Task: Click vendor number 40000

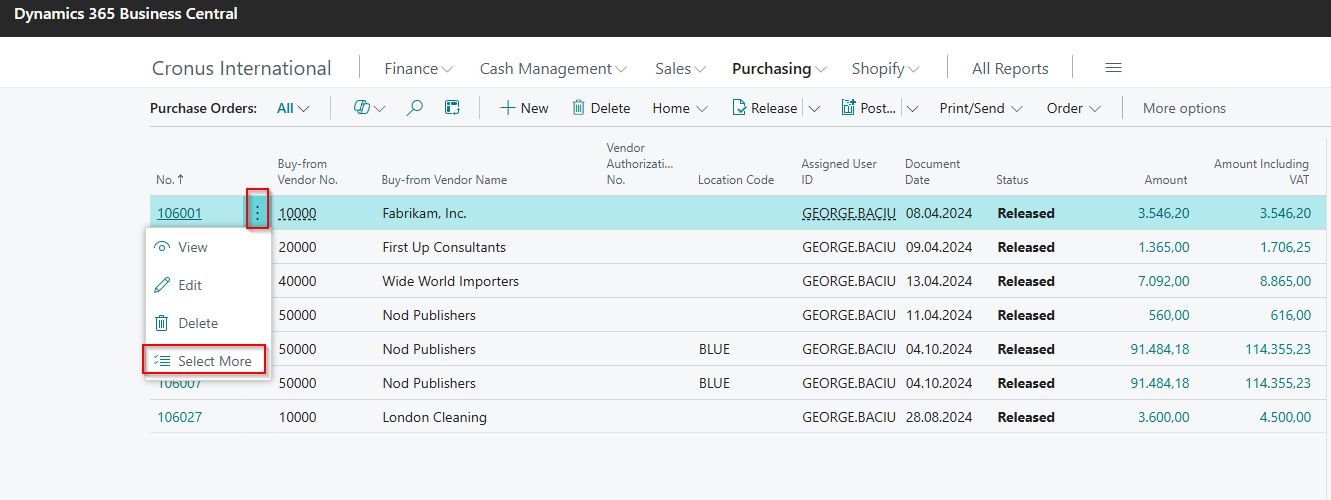Action: (x=297, y=281)
